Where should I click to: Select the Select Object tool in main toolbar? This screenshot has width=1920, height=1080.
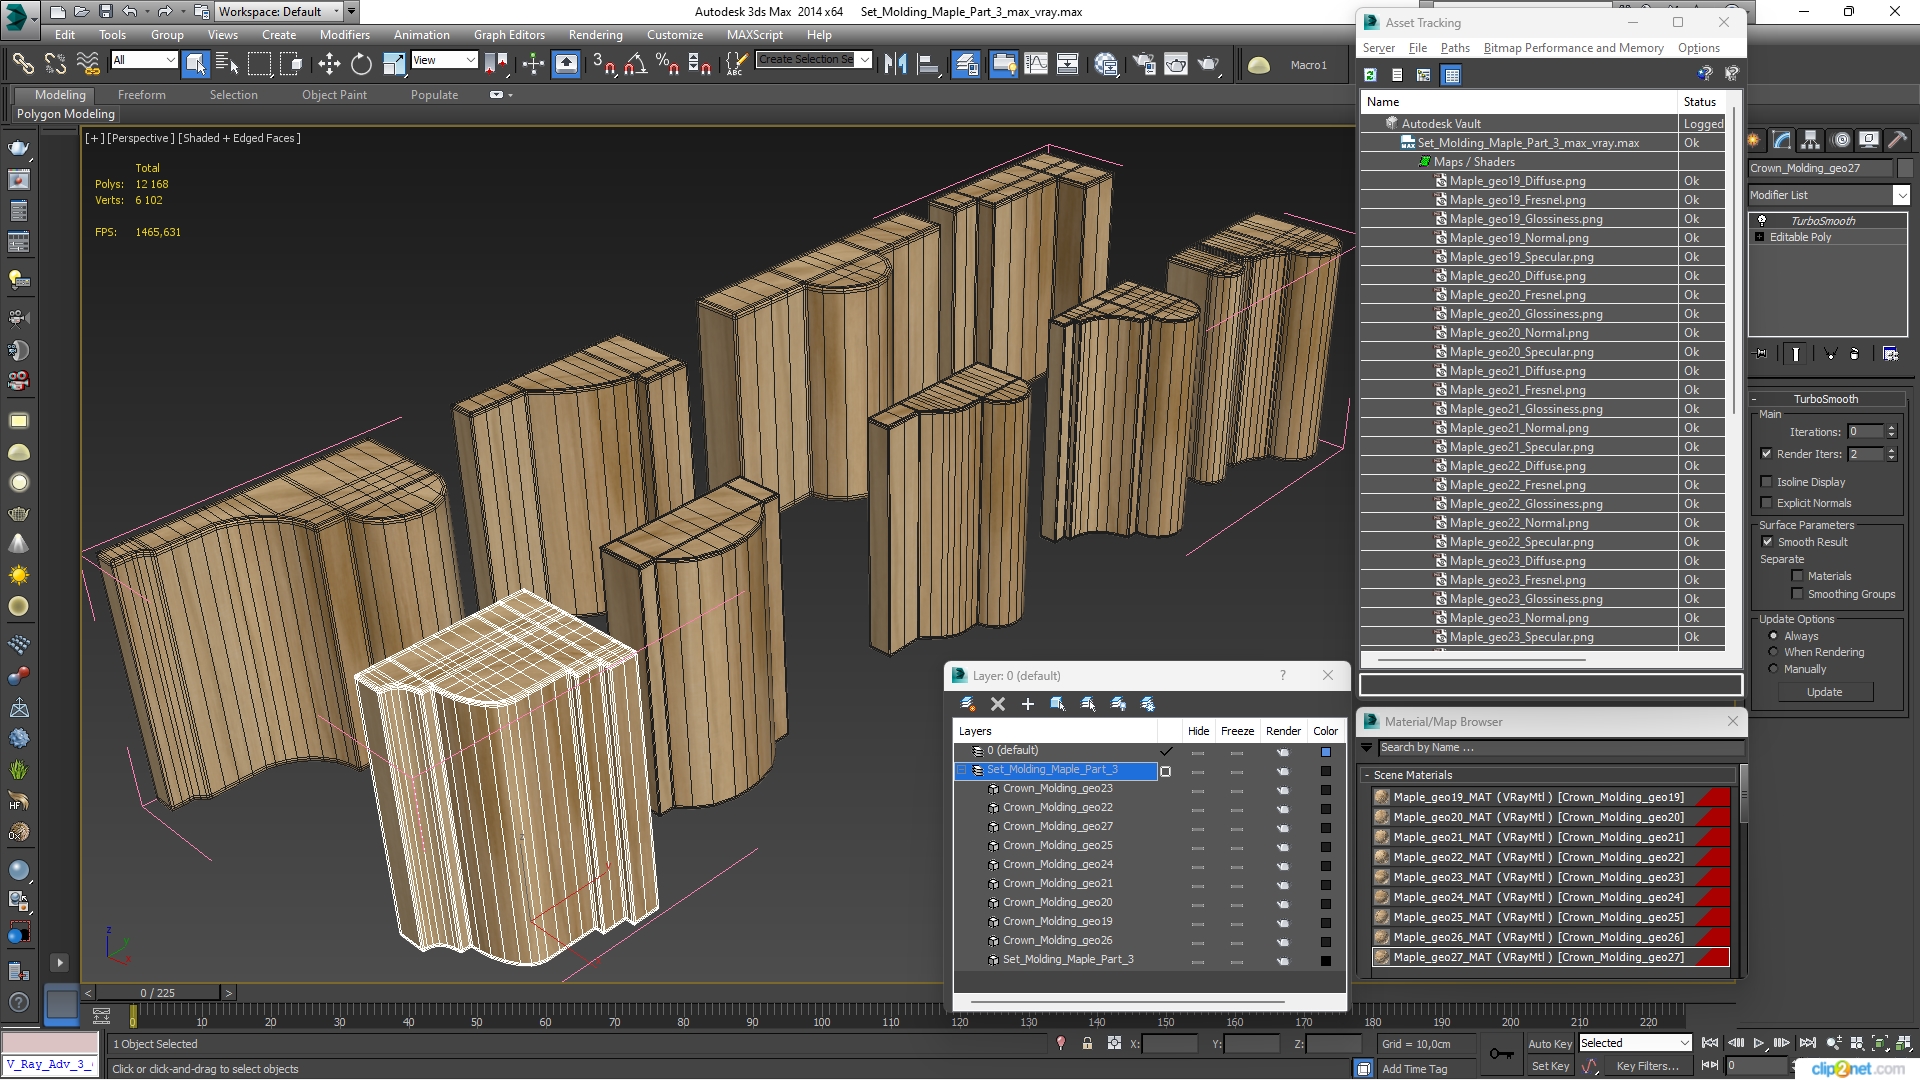pyautogui.click(x=195, y=64)
